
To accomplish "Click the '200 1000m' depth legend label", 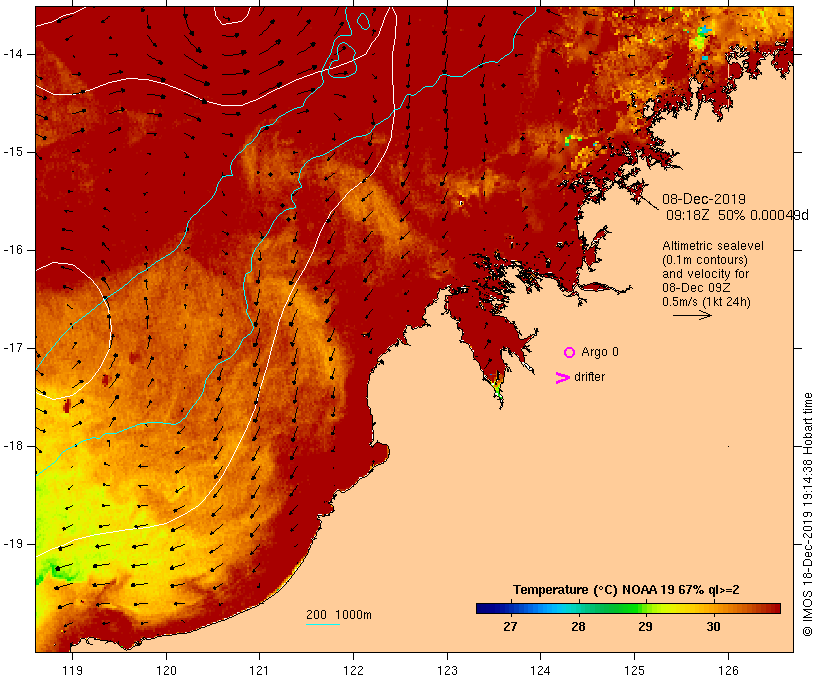I will tap(339, 615).
